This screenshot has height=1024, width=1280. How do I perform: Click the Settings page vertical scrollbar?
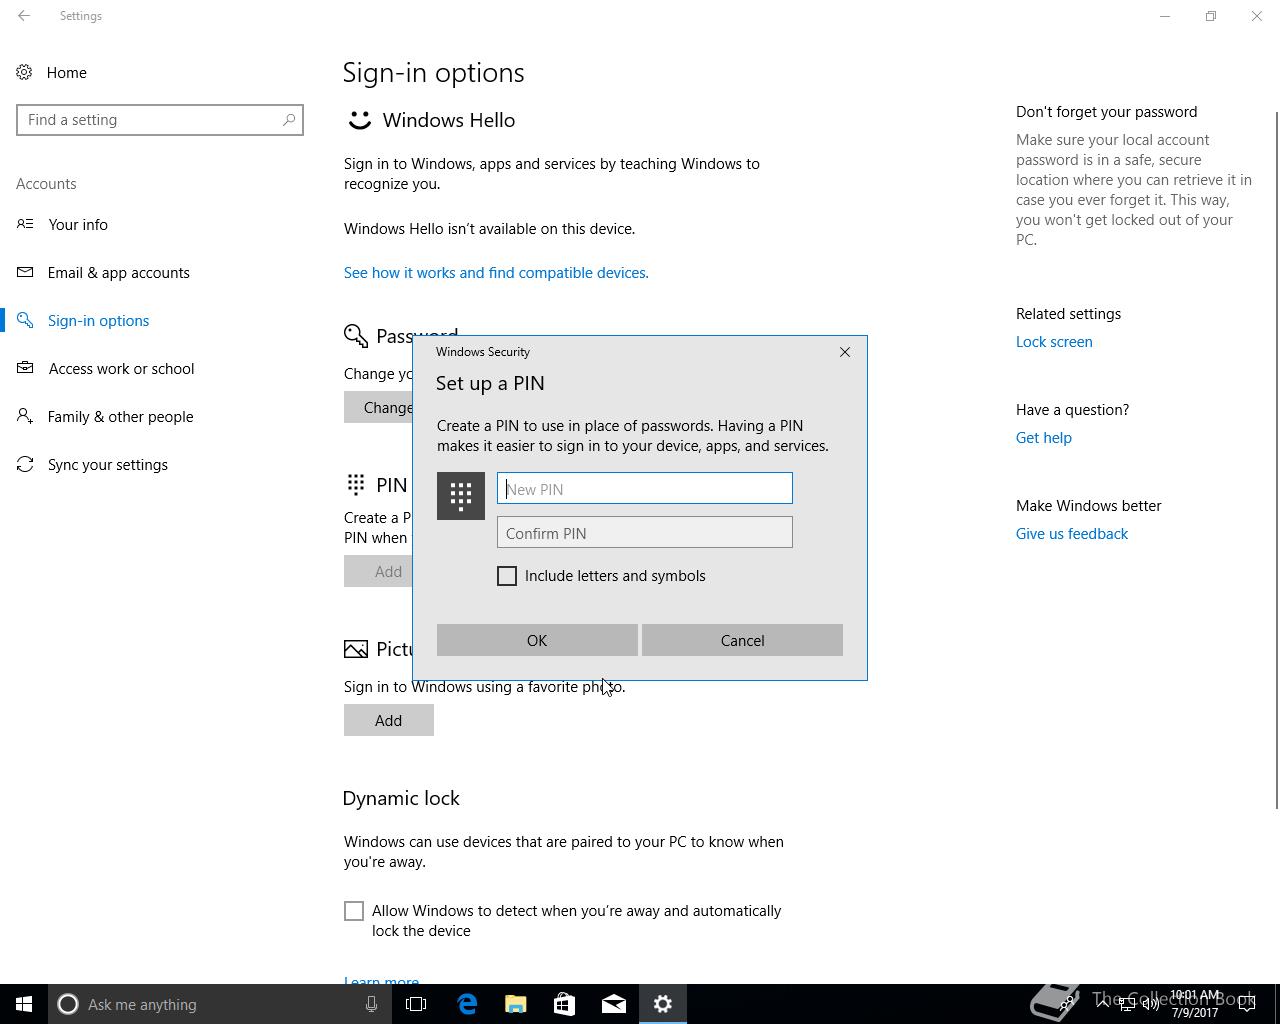pos(1276,460)
